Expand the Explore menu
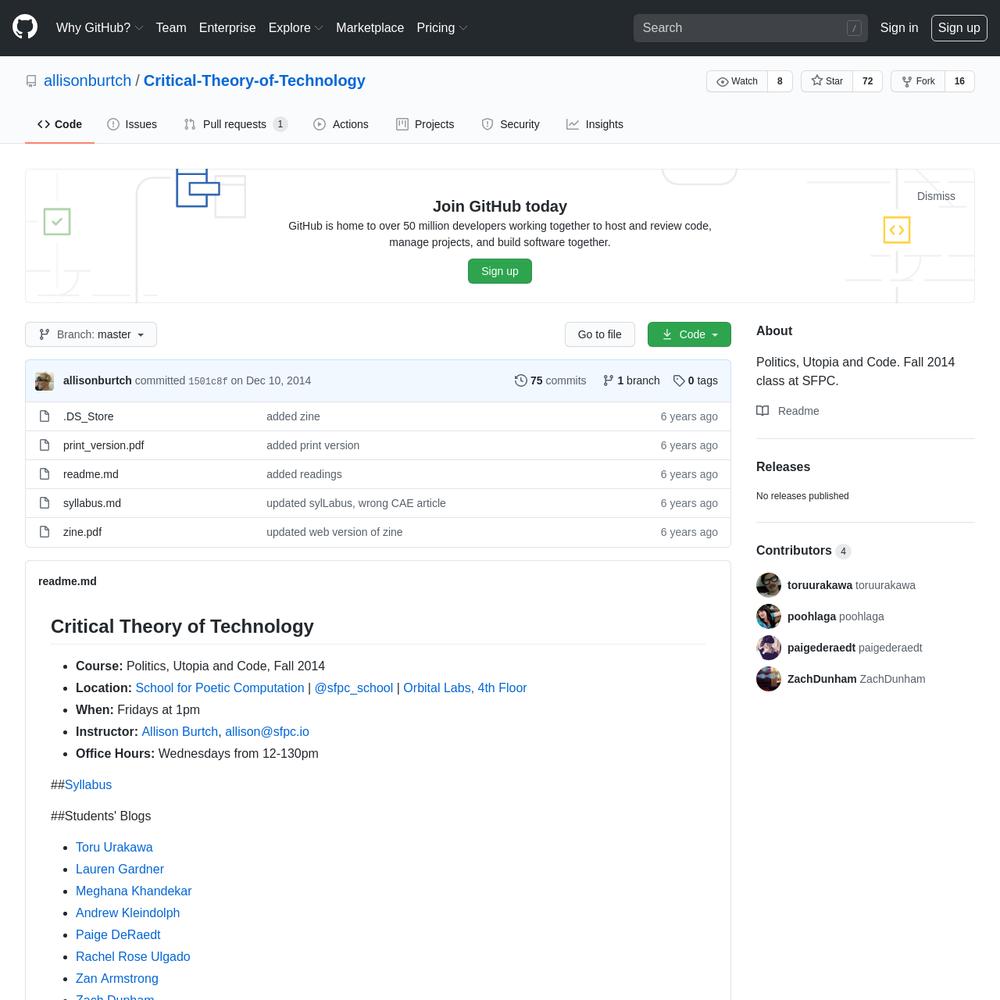The image size is (1000, 1000). pos(295,27)
